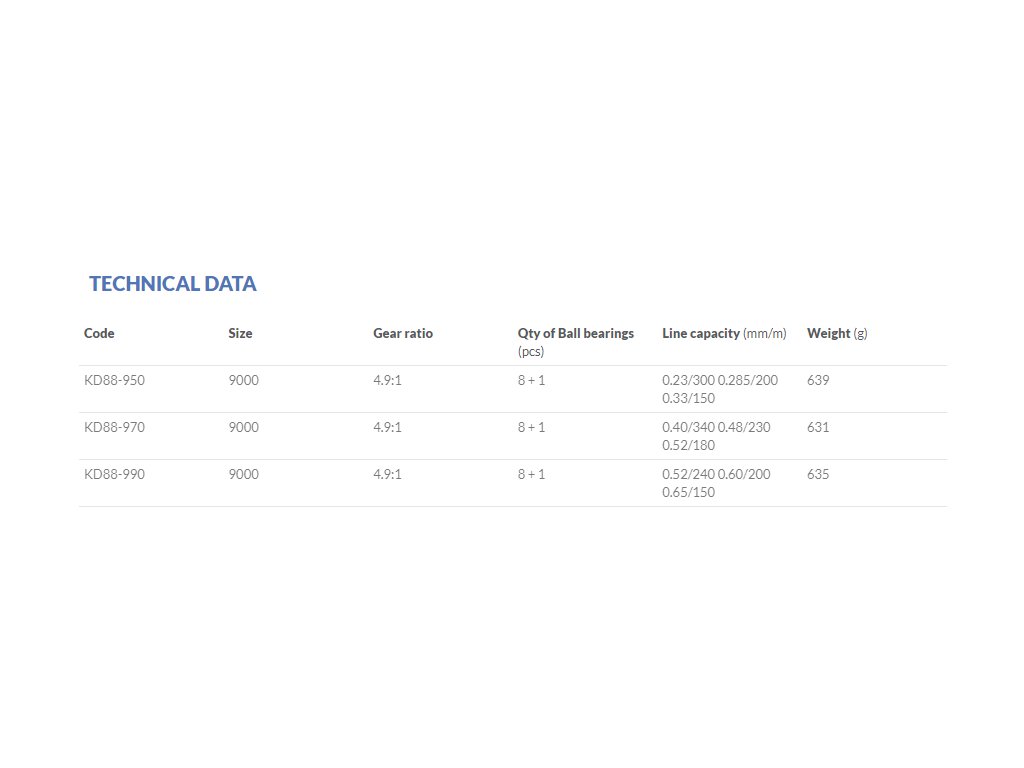Select the KD88-950 code cell
The image size is (1024, 768).
[114, 381]
